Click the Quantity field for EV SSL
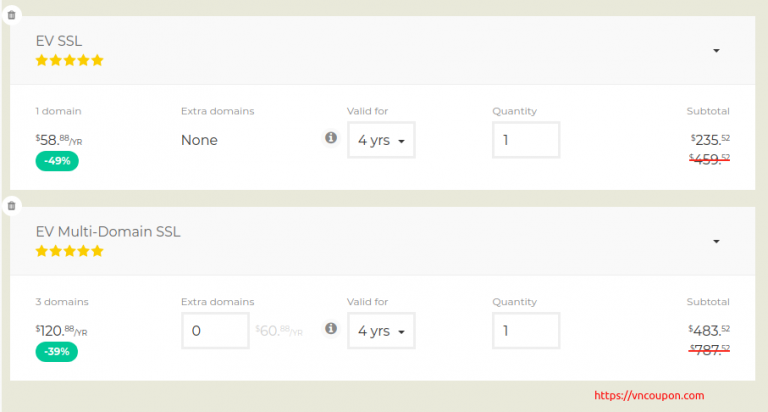Image resolution: width=768 pixels, height=412 pixels. 526,140
